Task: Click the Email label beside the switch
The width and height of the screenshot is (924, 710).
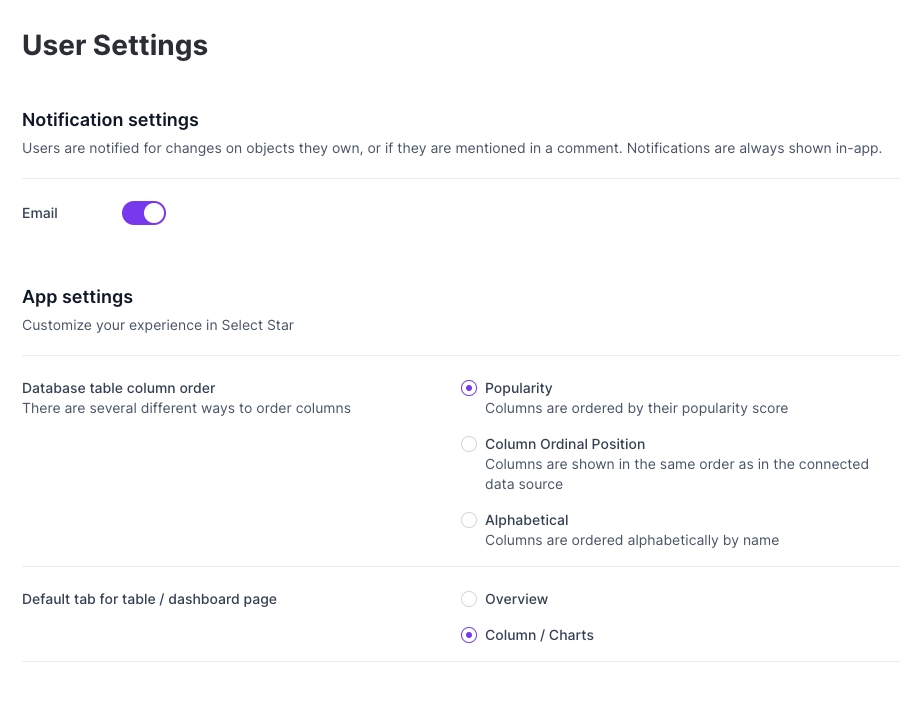Action: pos(40,213)
